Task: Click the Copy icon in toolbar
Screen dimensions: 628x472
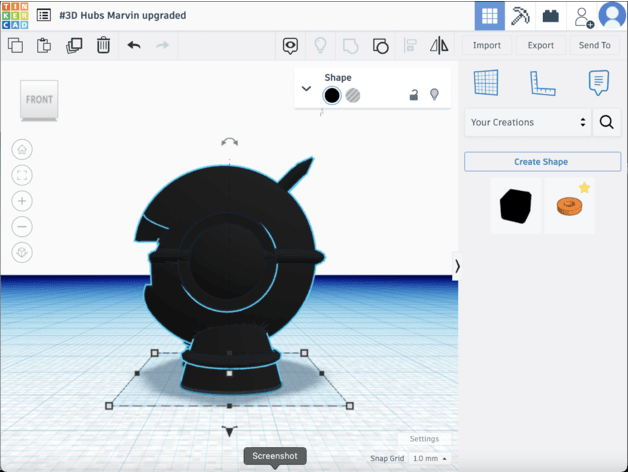Action: point(16,45)
